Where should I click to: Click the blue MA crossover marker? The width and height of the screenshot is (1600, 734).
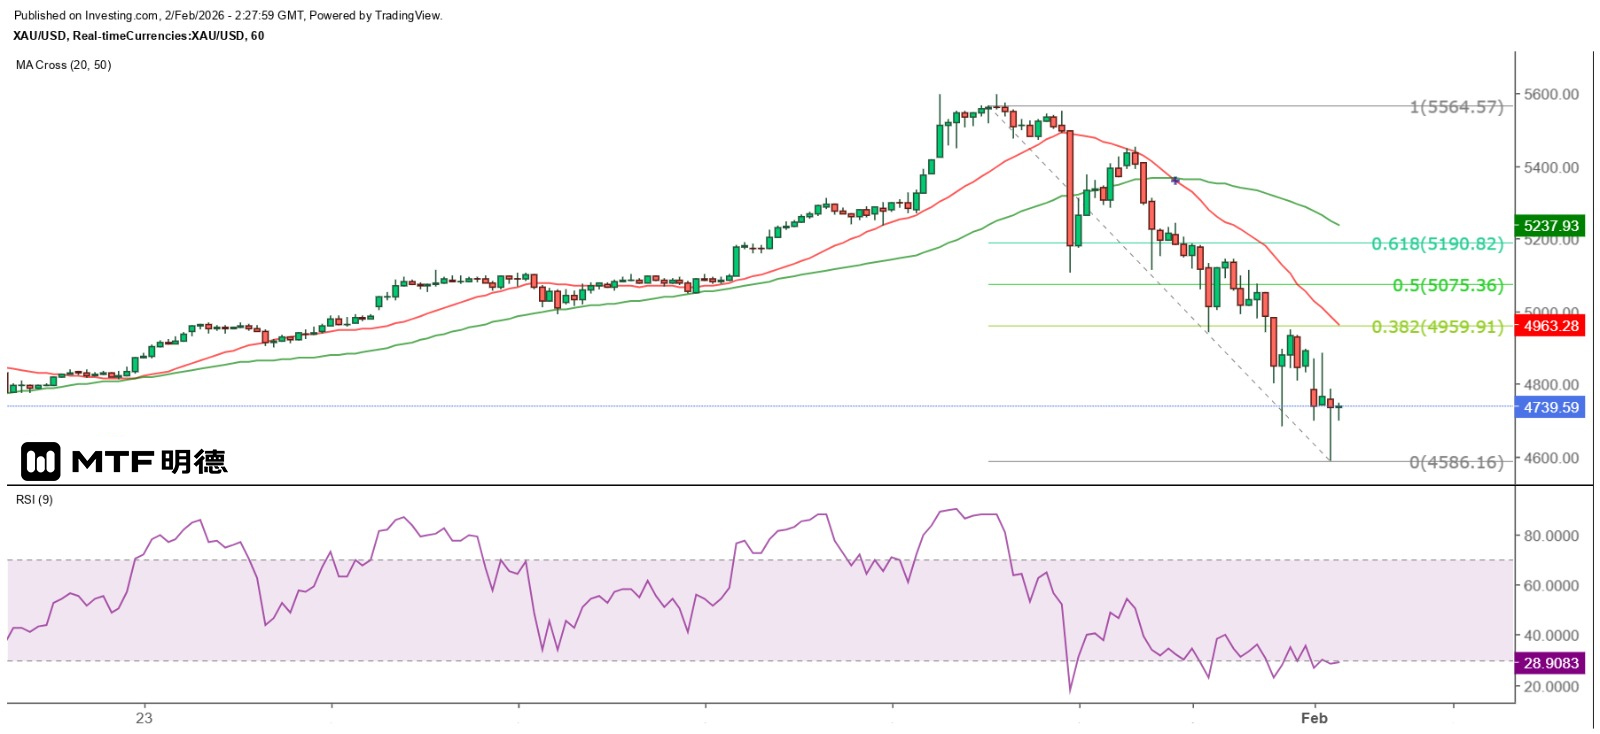(x=1176, y=181)
